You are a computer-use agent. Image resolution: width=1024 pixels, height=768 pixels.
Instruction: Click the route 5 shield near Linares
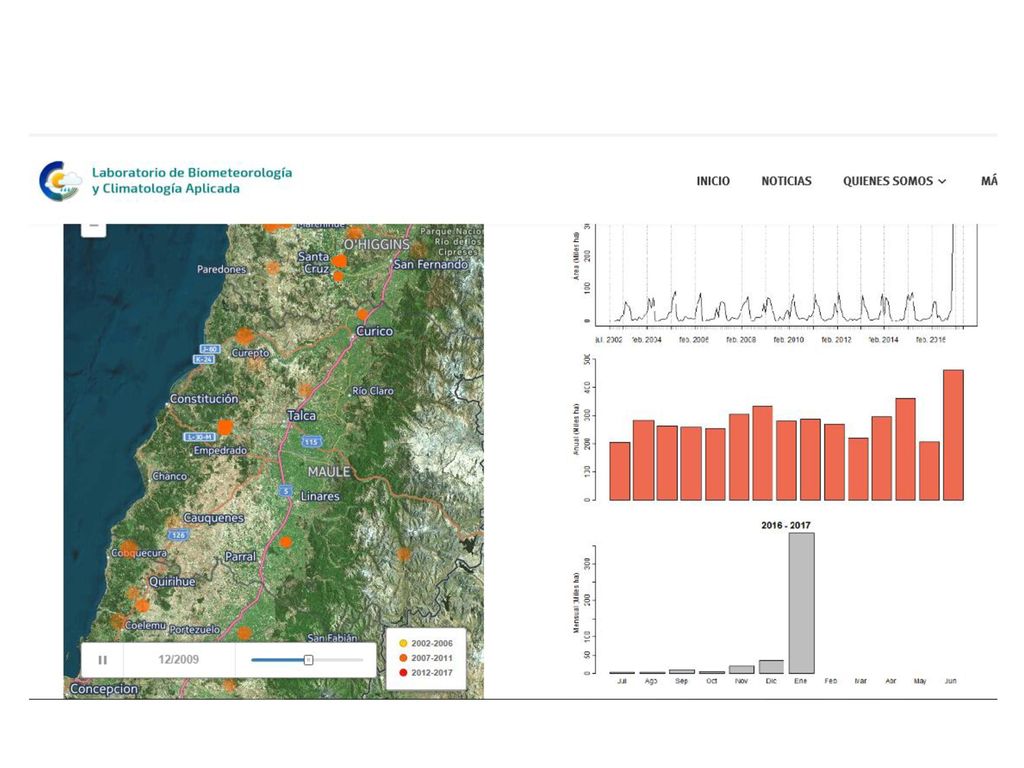click(285, 490)
